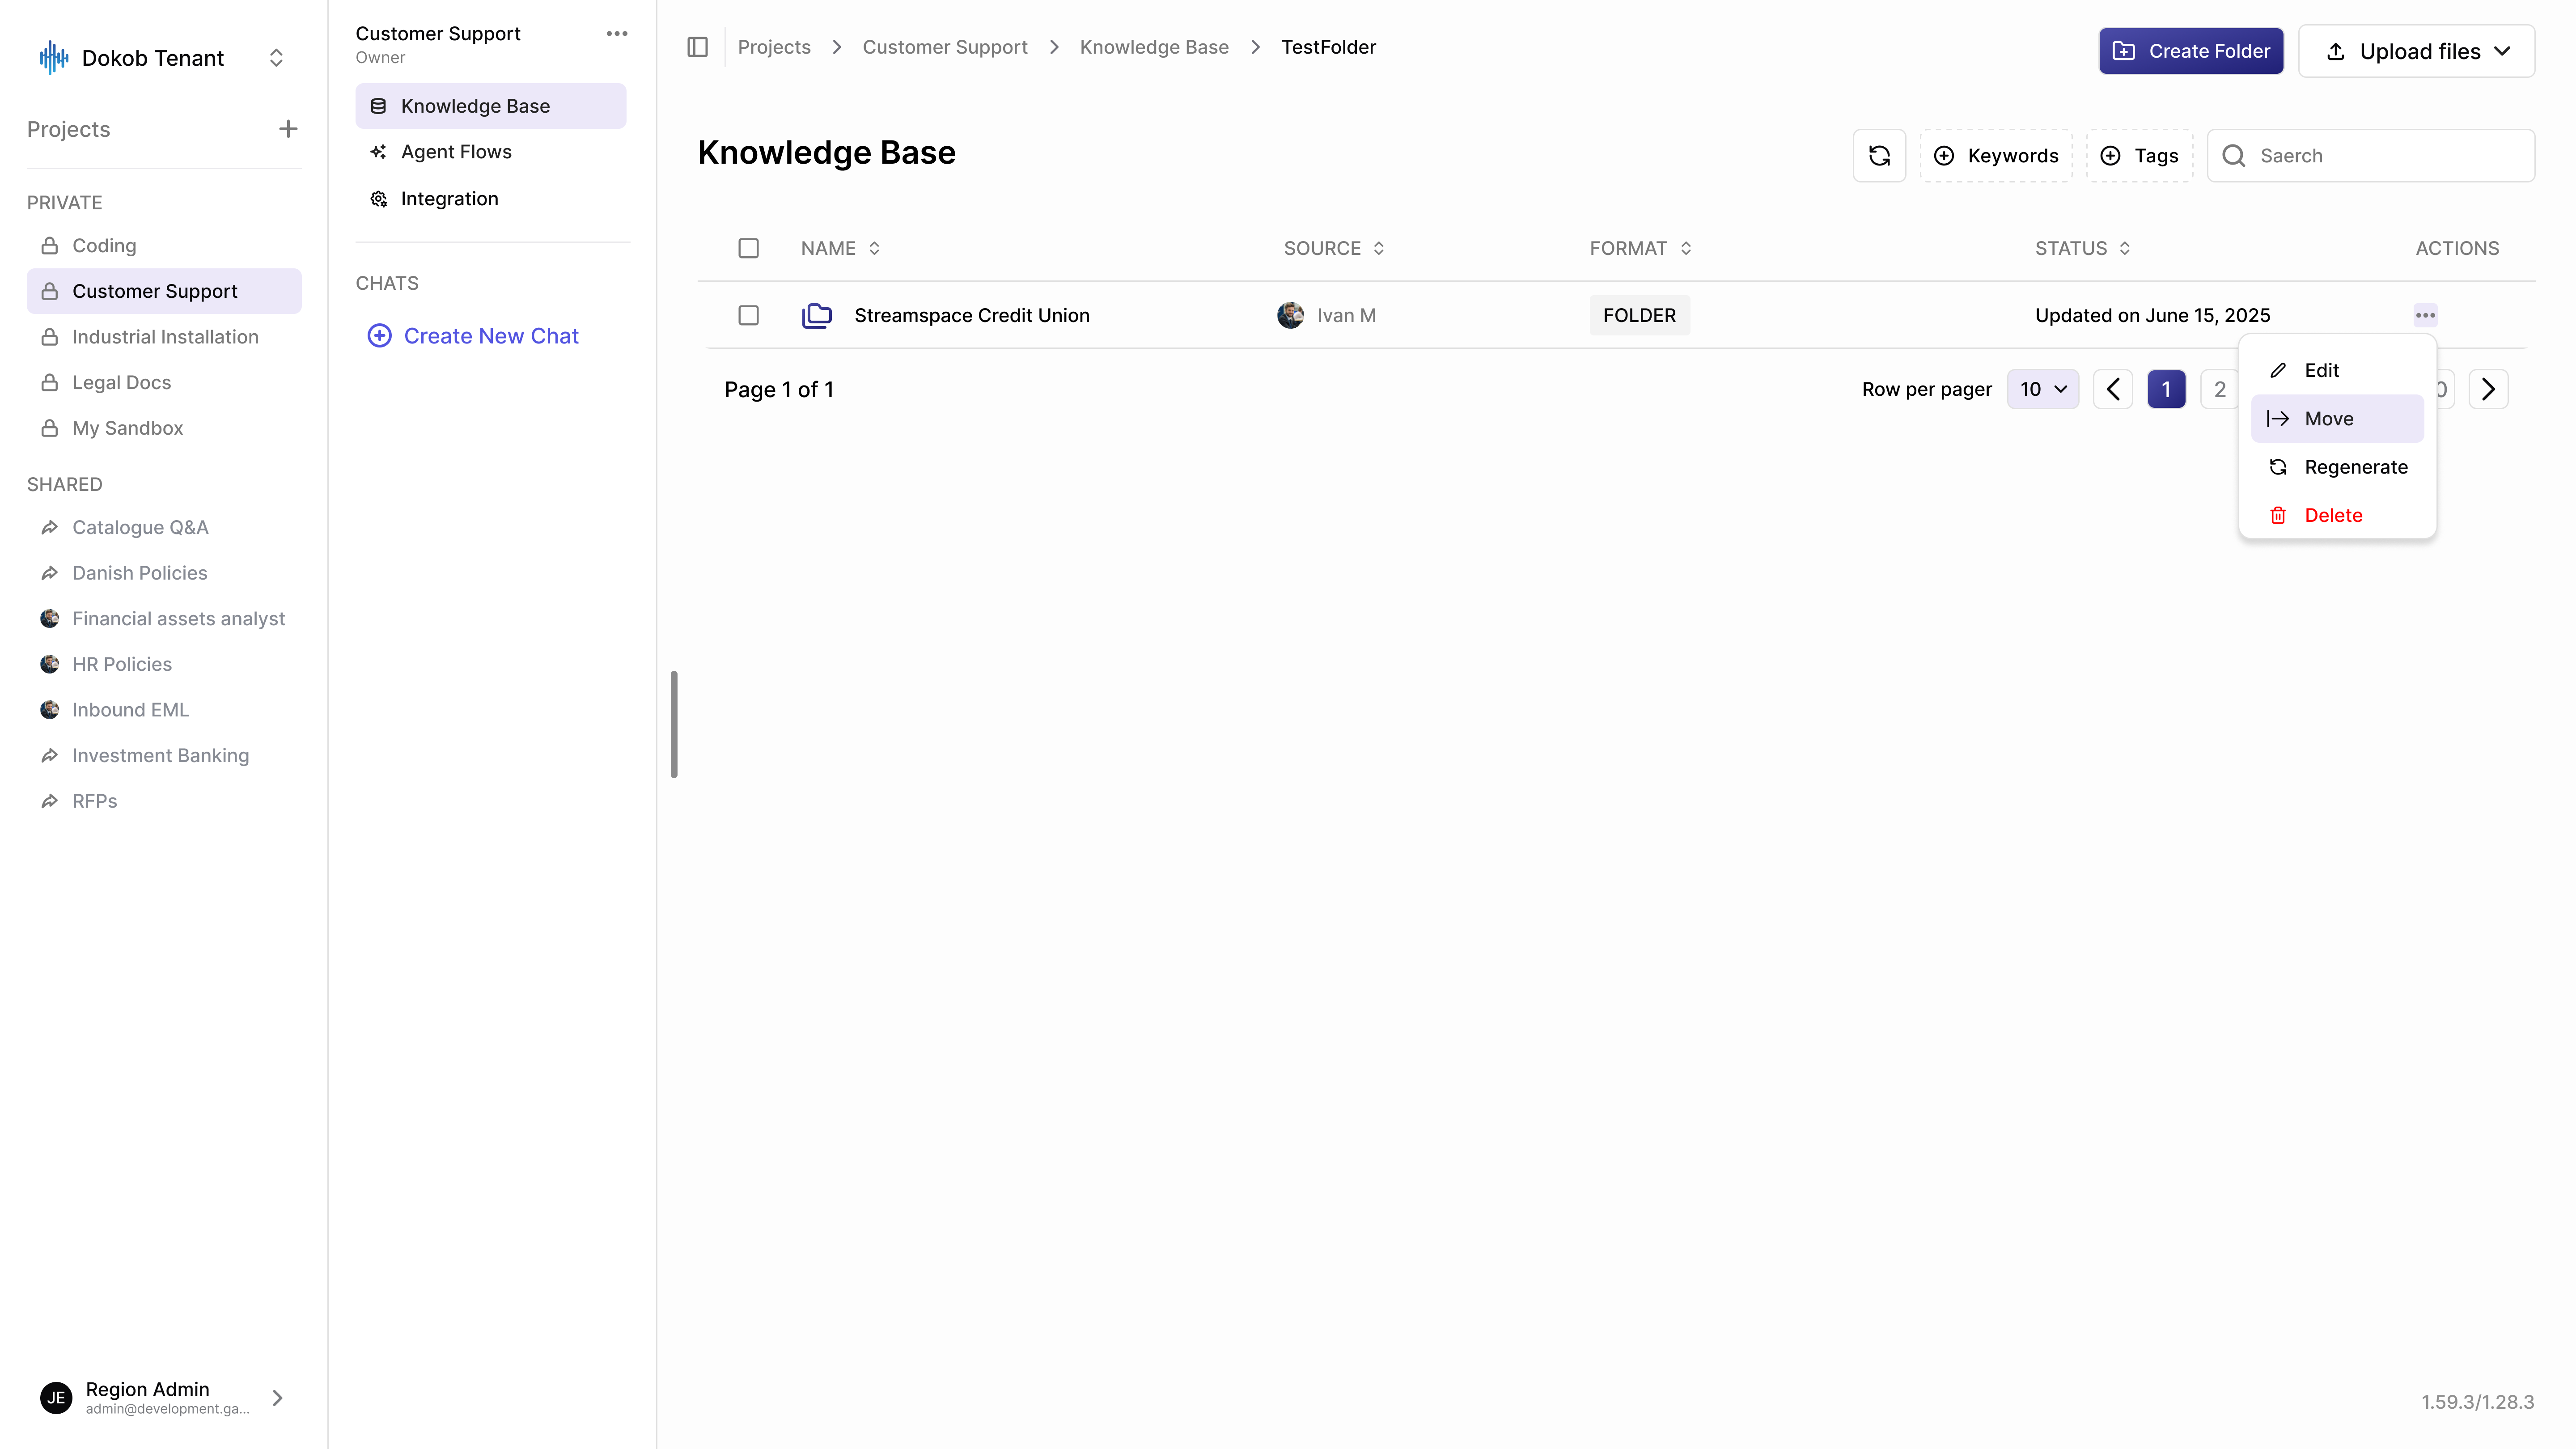The image size is (2576, 1449).
Task: Open Financial assets analyst project
Action: [164, 619]
